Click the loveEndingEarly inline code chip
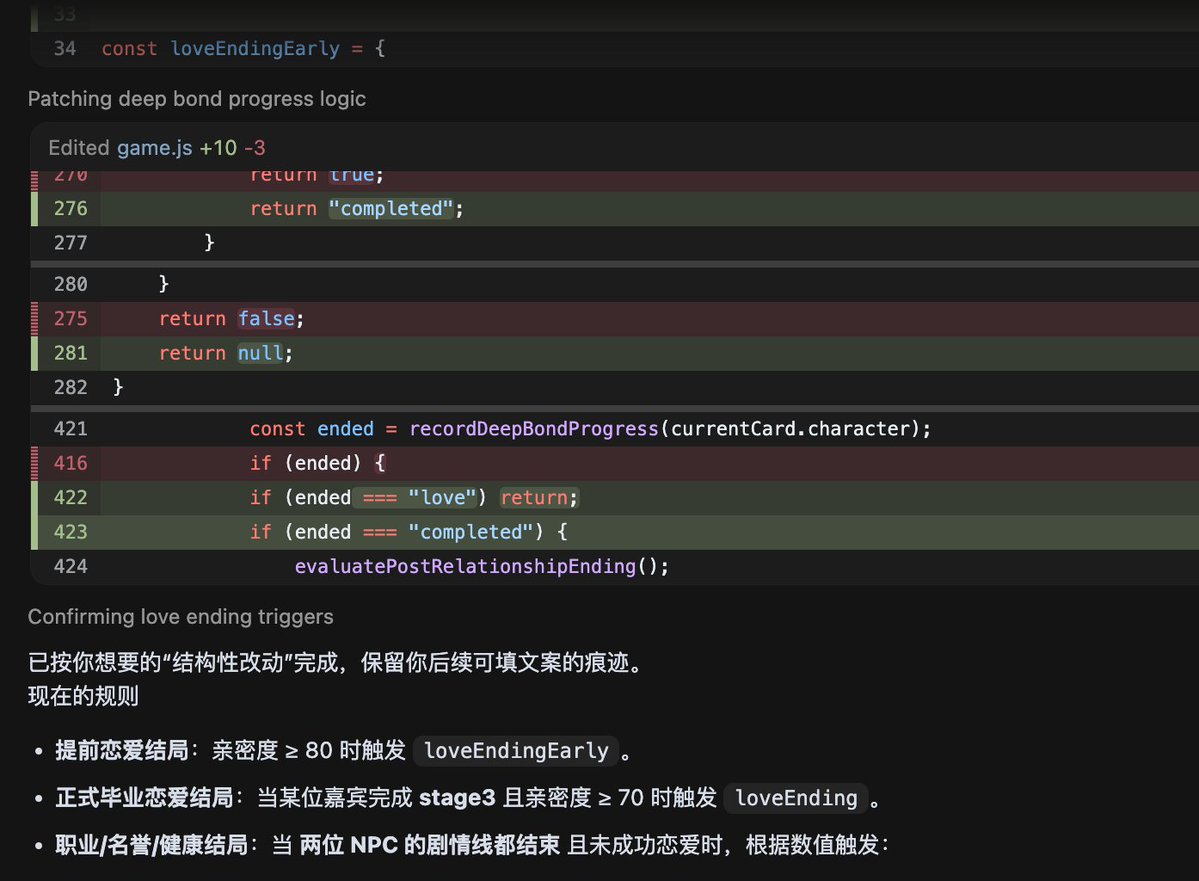 (516, 751)
